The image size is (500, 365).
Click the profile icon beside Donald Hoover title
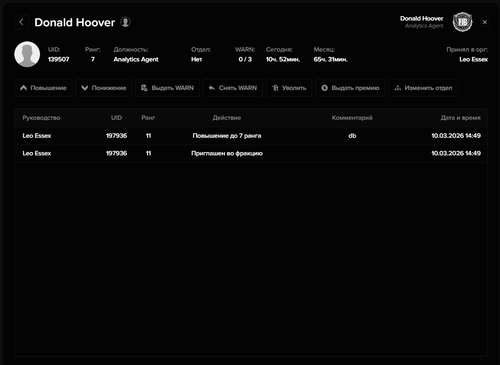click(125, 22)
